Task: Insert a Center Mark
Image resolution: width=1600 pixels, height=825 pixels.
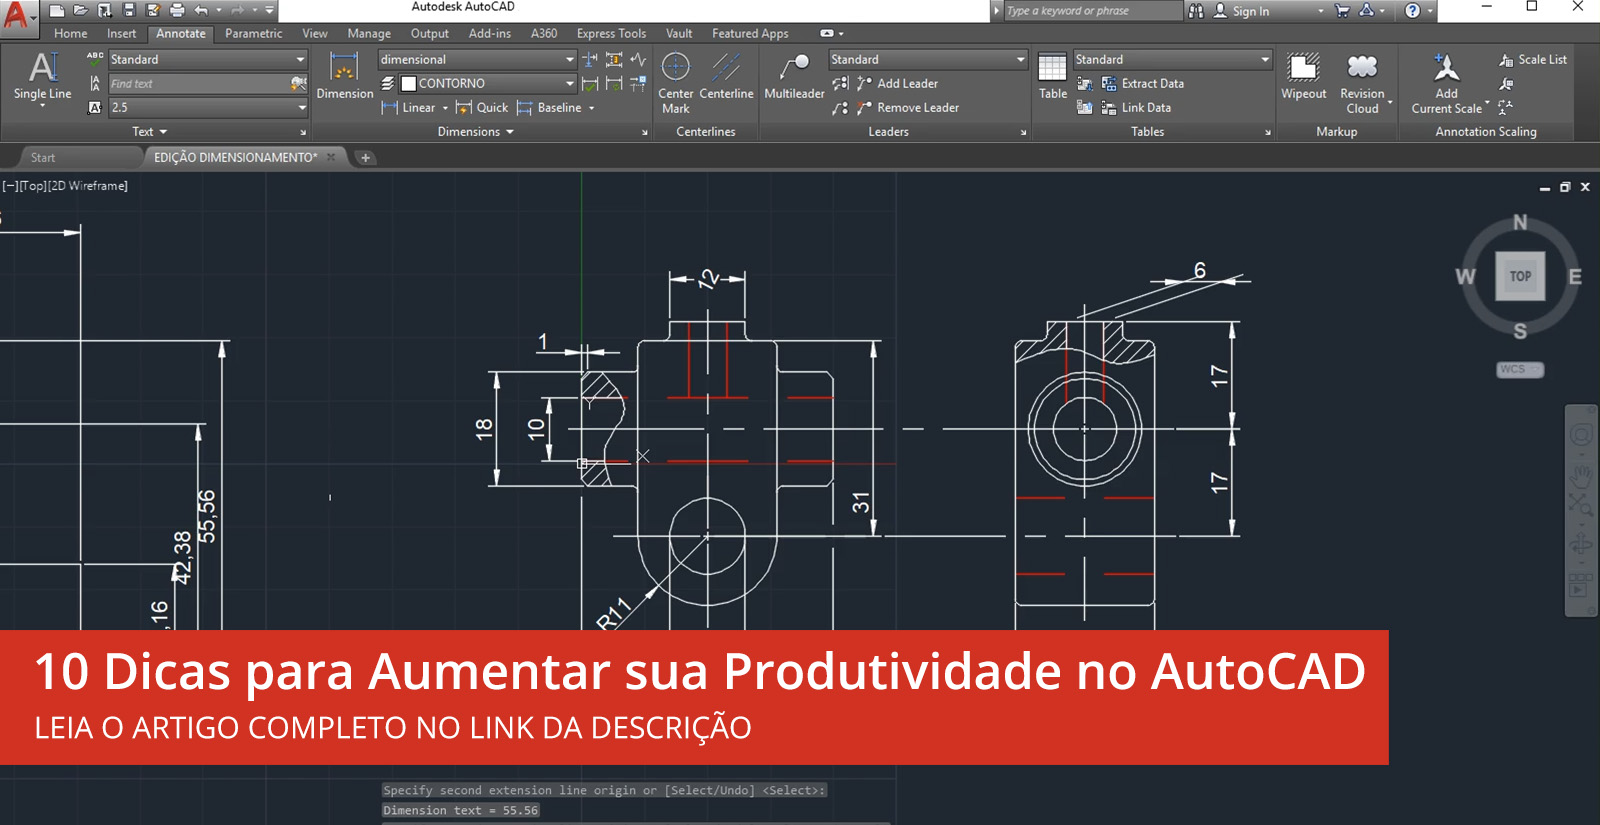Action: click(676, 82)
